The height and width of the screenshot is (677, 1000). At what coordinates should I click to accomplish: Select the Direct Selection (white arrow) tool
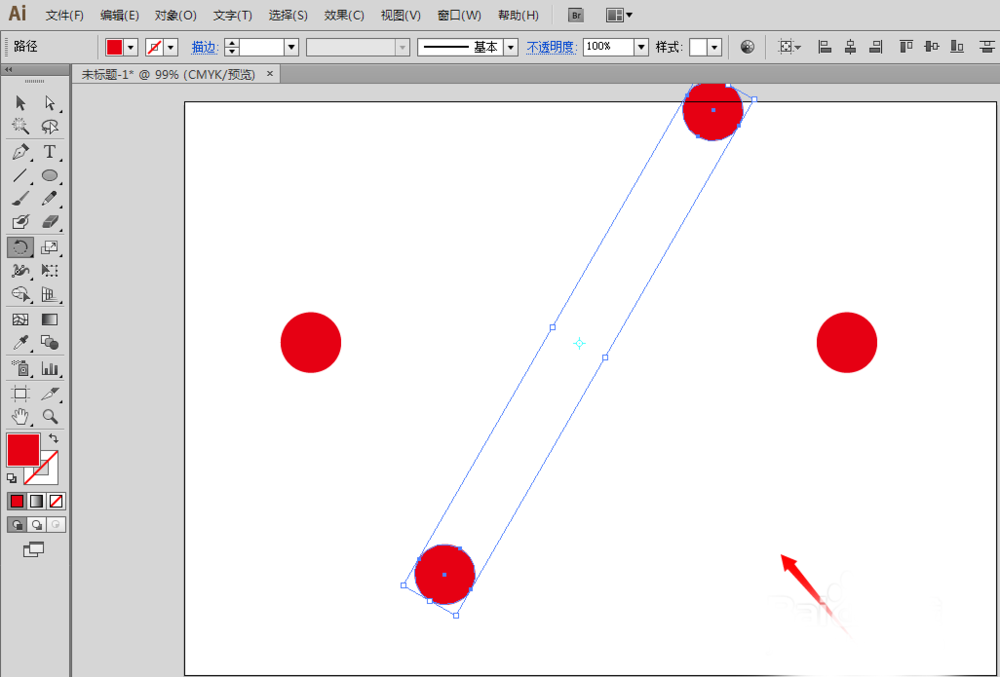(x=50, y=103)
